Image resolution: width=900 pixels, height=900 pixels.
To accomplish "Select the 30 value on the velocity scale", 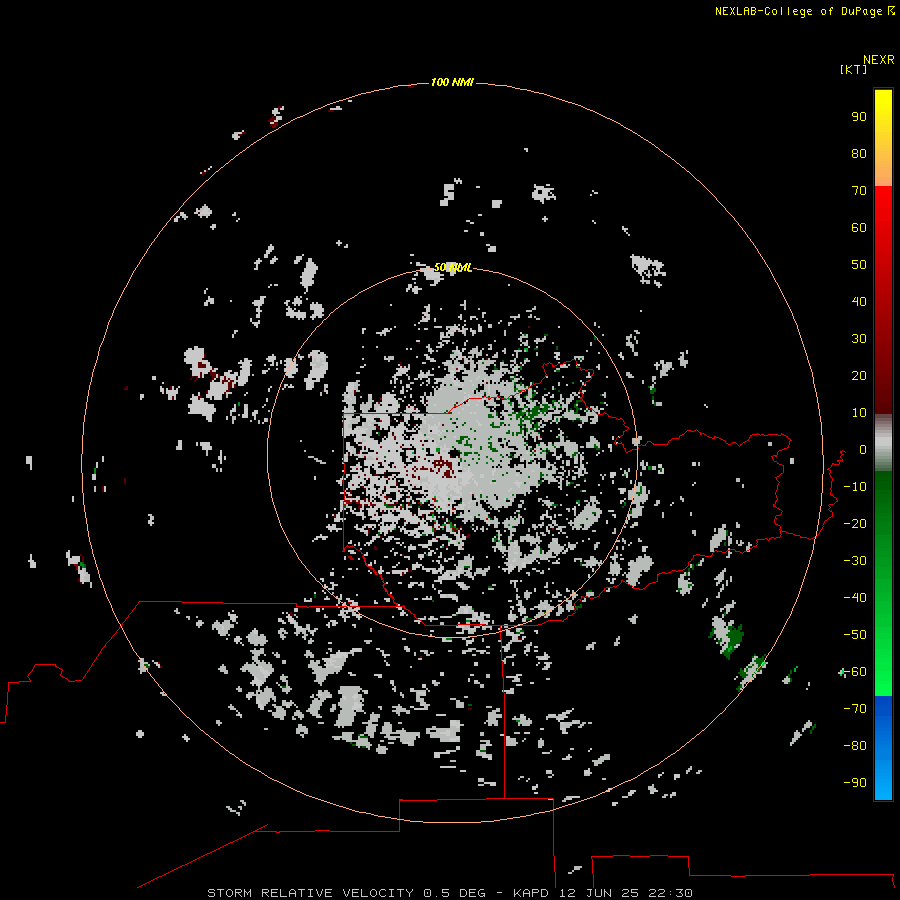I will pos(859,339).
